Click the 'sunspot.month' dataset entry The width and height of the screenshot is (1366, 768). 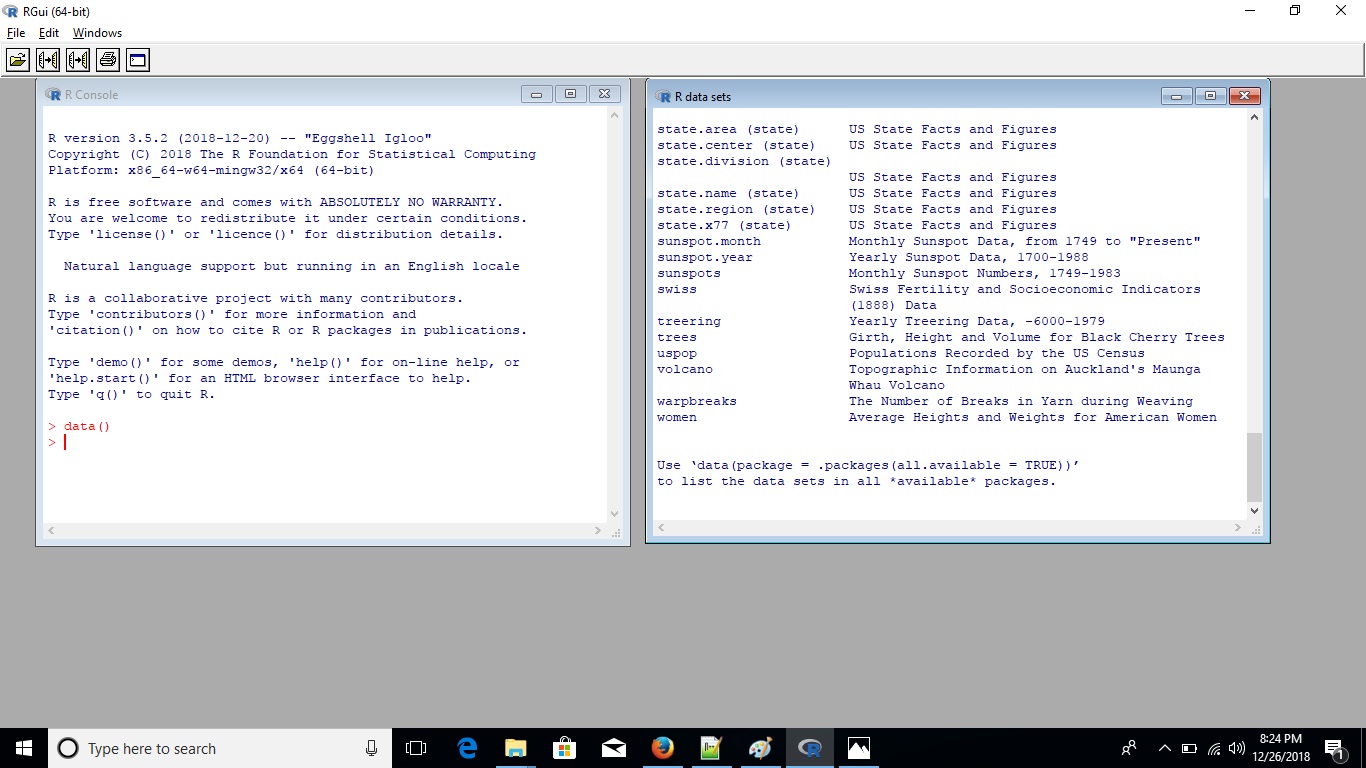709,241
